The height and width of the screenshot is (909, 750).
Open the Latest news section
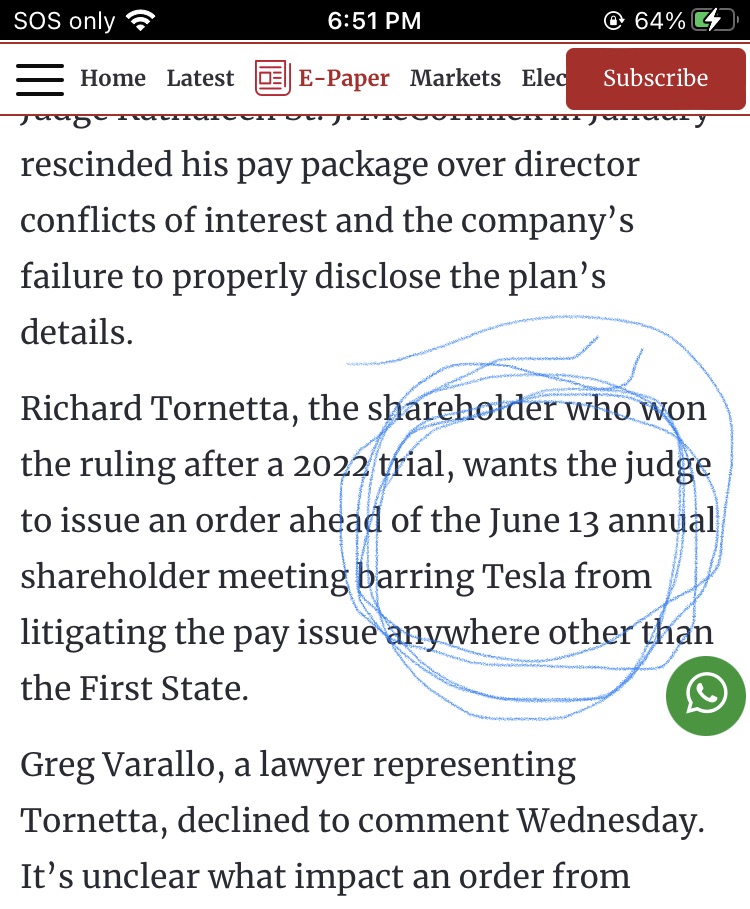coord(200,78)
